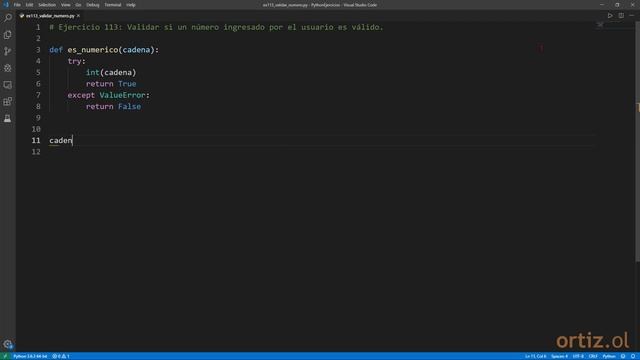This screenshot has height=360, width=640.
Task: Change indentation via Spaces: 4
Action: [x=559, y=356]
